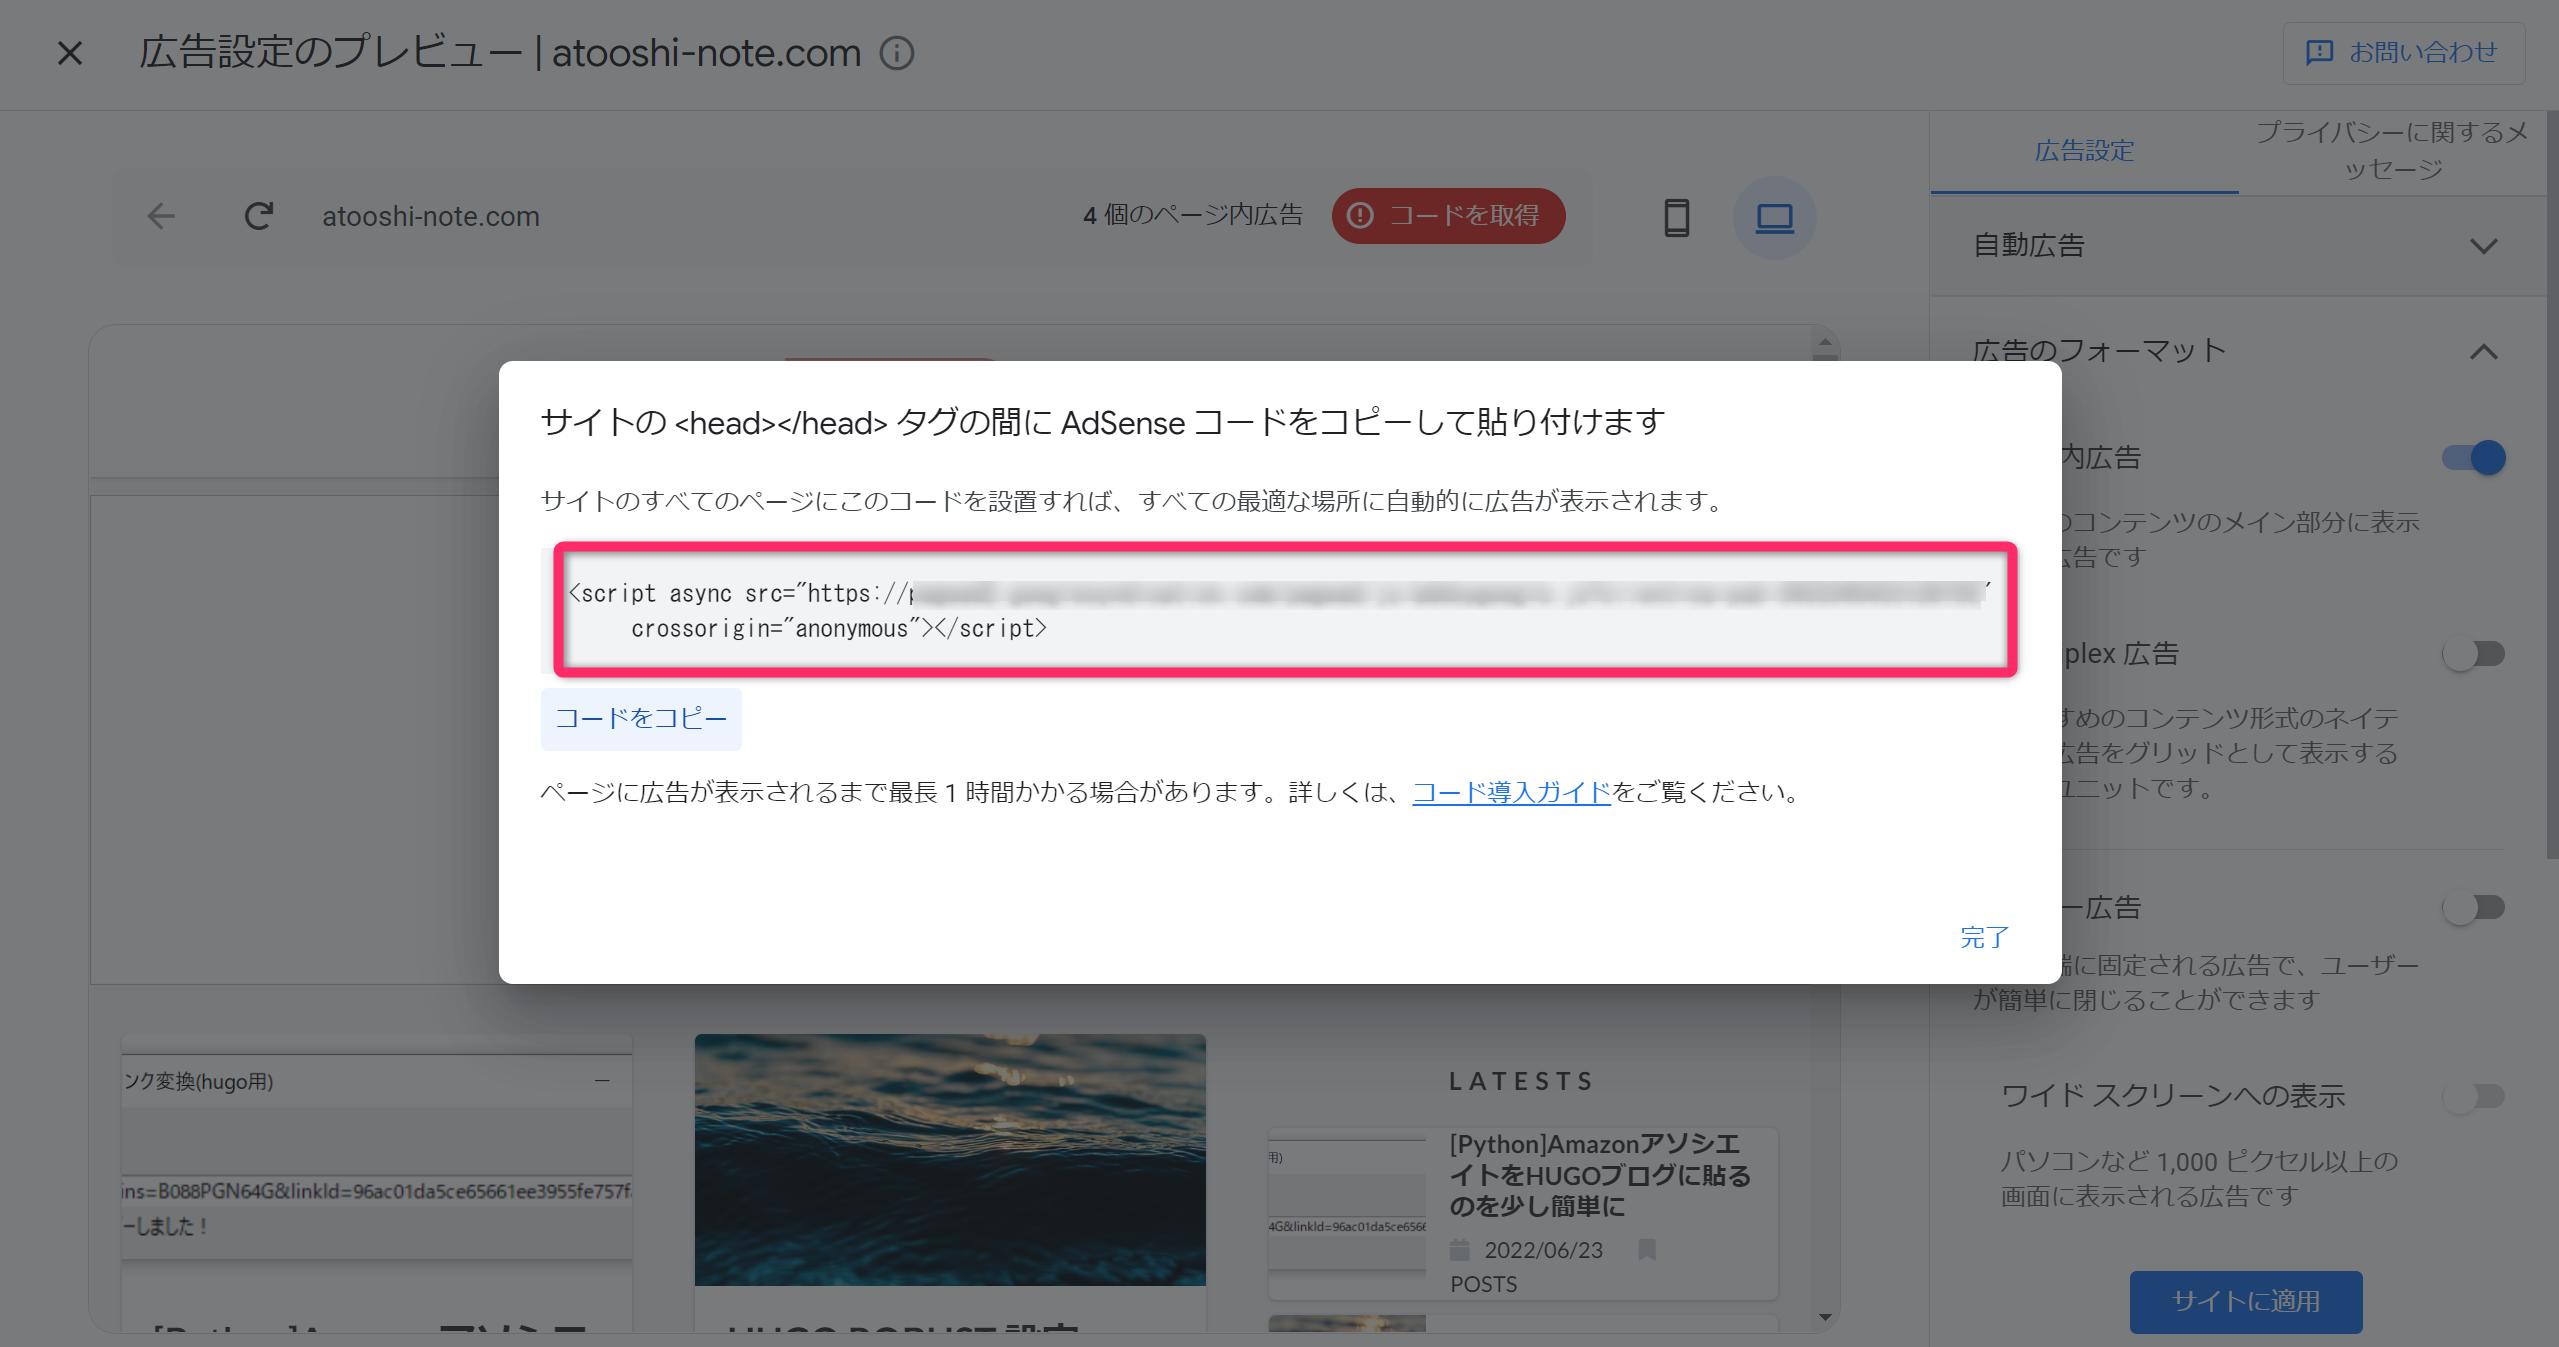Expand the 自動広告 section
The image size is (2559, 1347).
pos(2483,246)
